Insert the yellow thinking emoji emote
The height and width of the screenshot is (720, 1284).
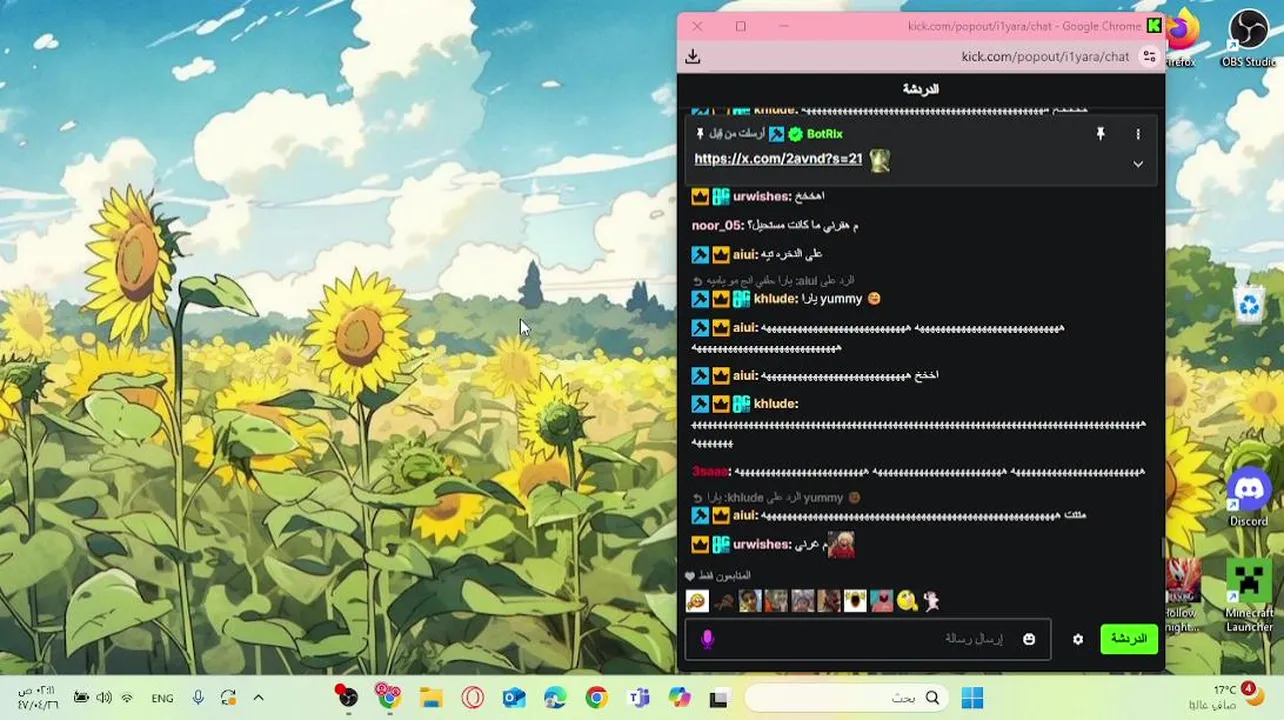click(907, 601)
